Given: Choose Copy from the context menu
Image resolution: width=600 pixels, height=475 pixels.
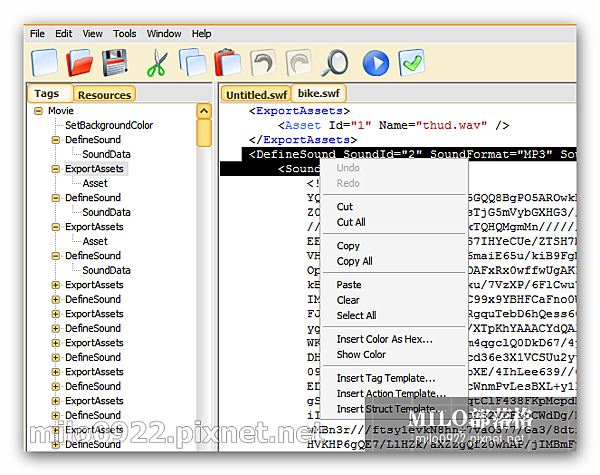Looking at the screenshot, I should pyautogui.click(x=394, y=246).
